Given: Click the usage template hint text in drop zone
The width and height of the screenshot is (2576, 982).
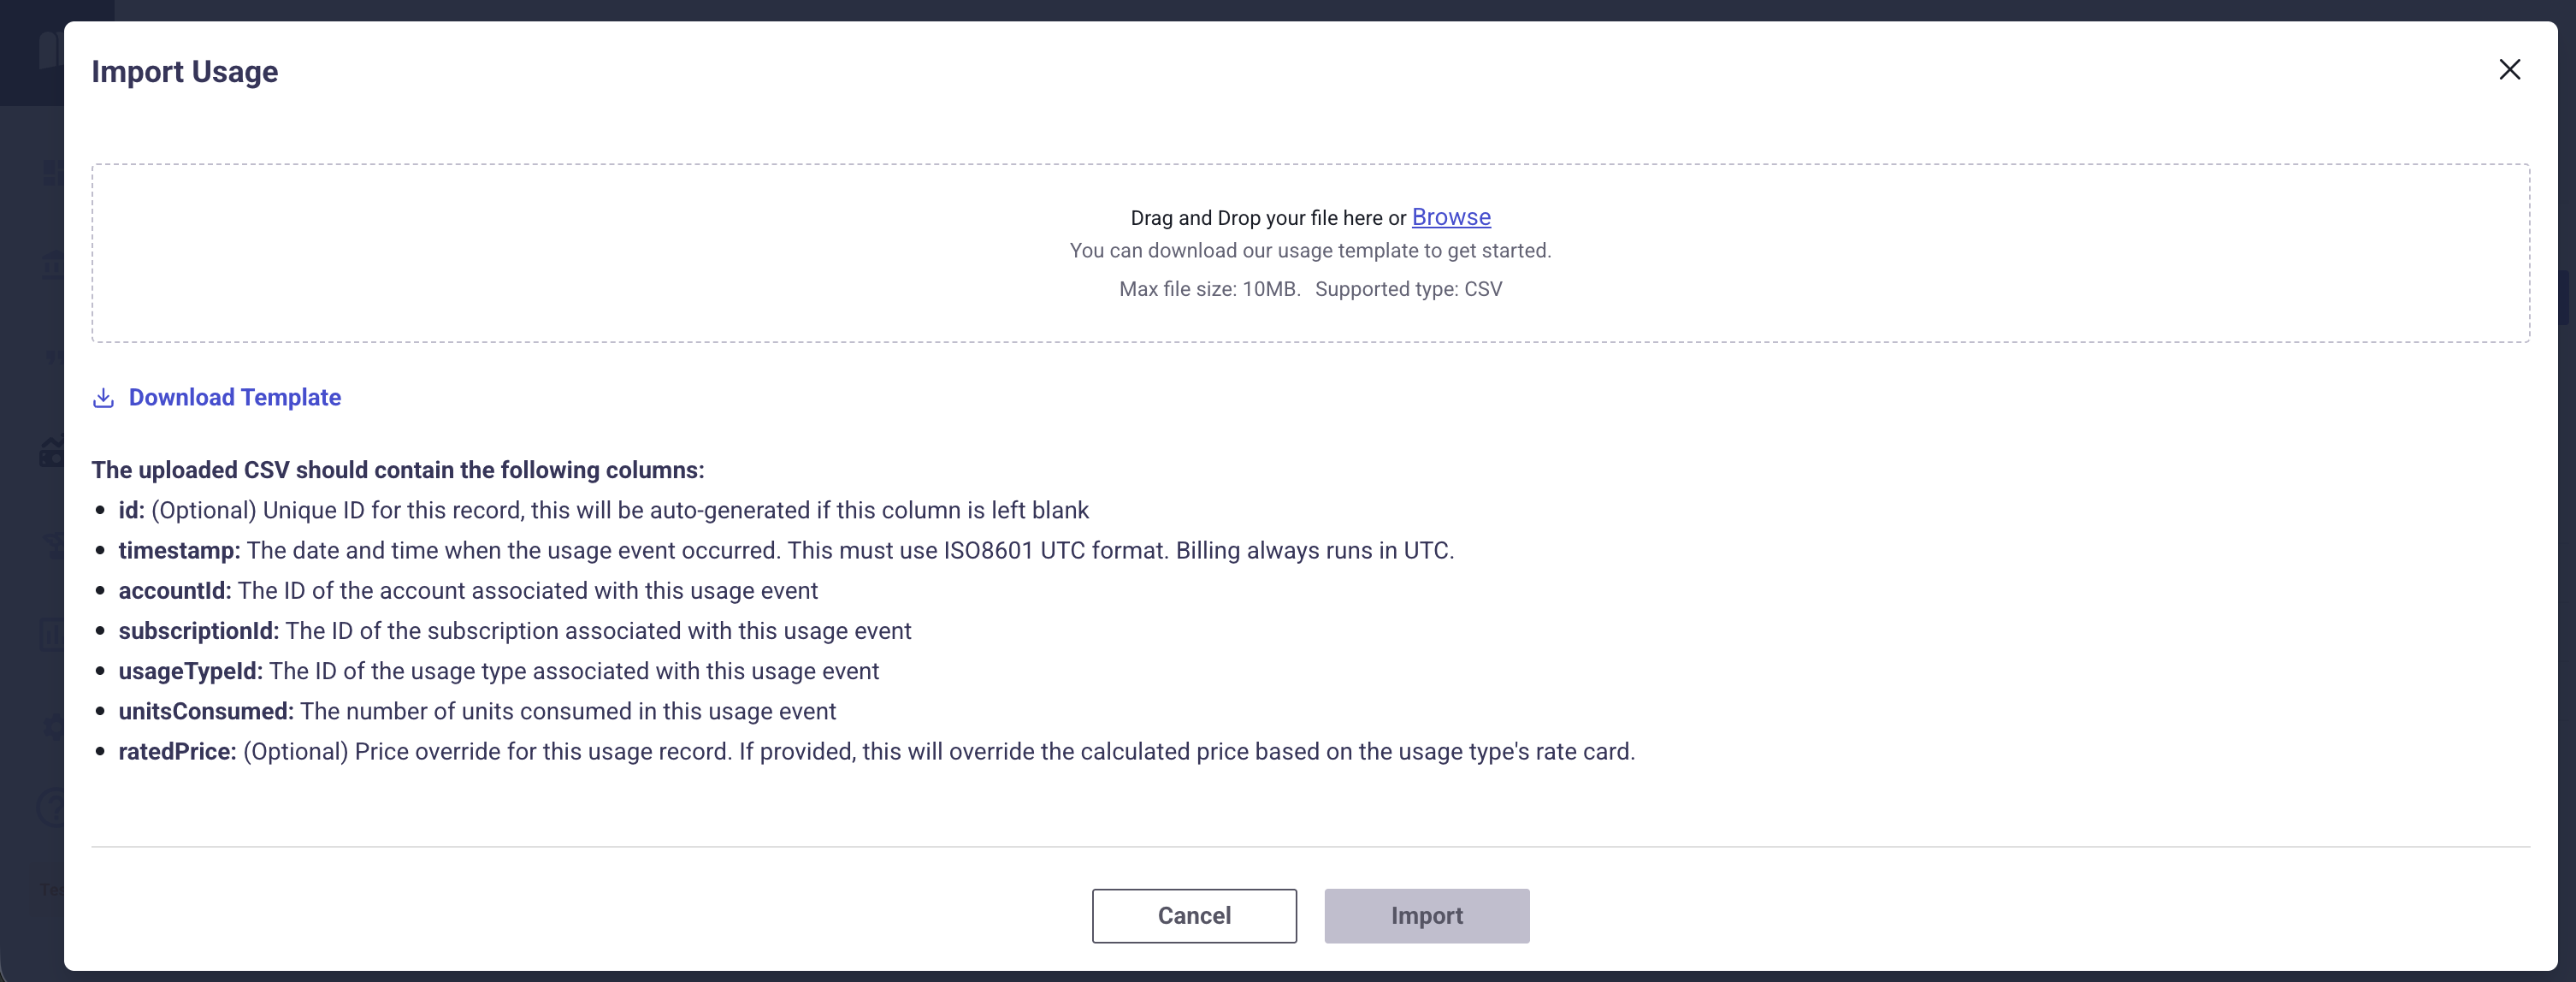Looking at the screenshot, I should click(1310, 251).
